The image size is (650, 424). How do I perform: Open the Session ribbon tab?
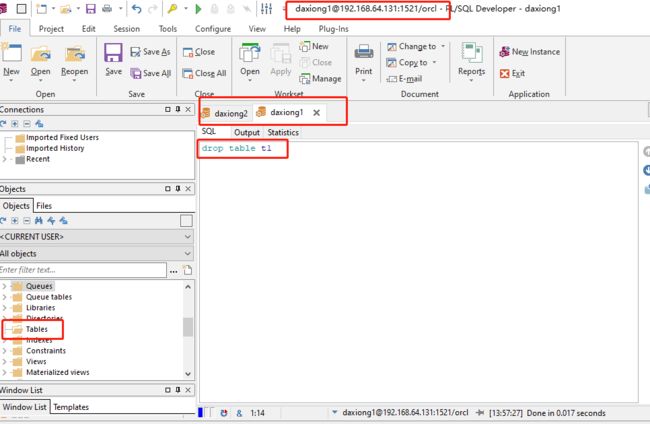click(126, 29)
